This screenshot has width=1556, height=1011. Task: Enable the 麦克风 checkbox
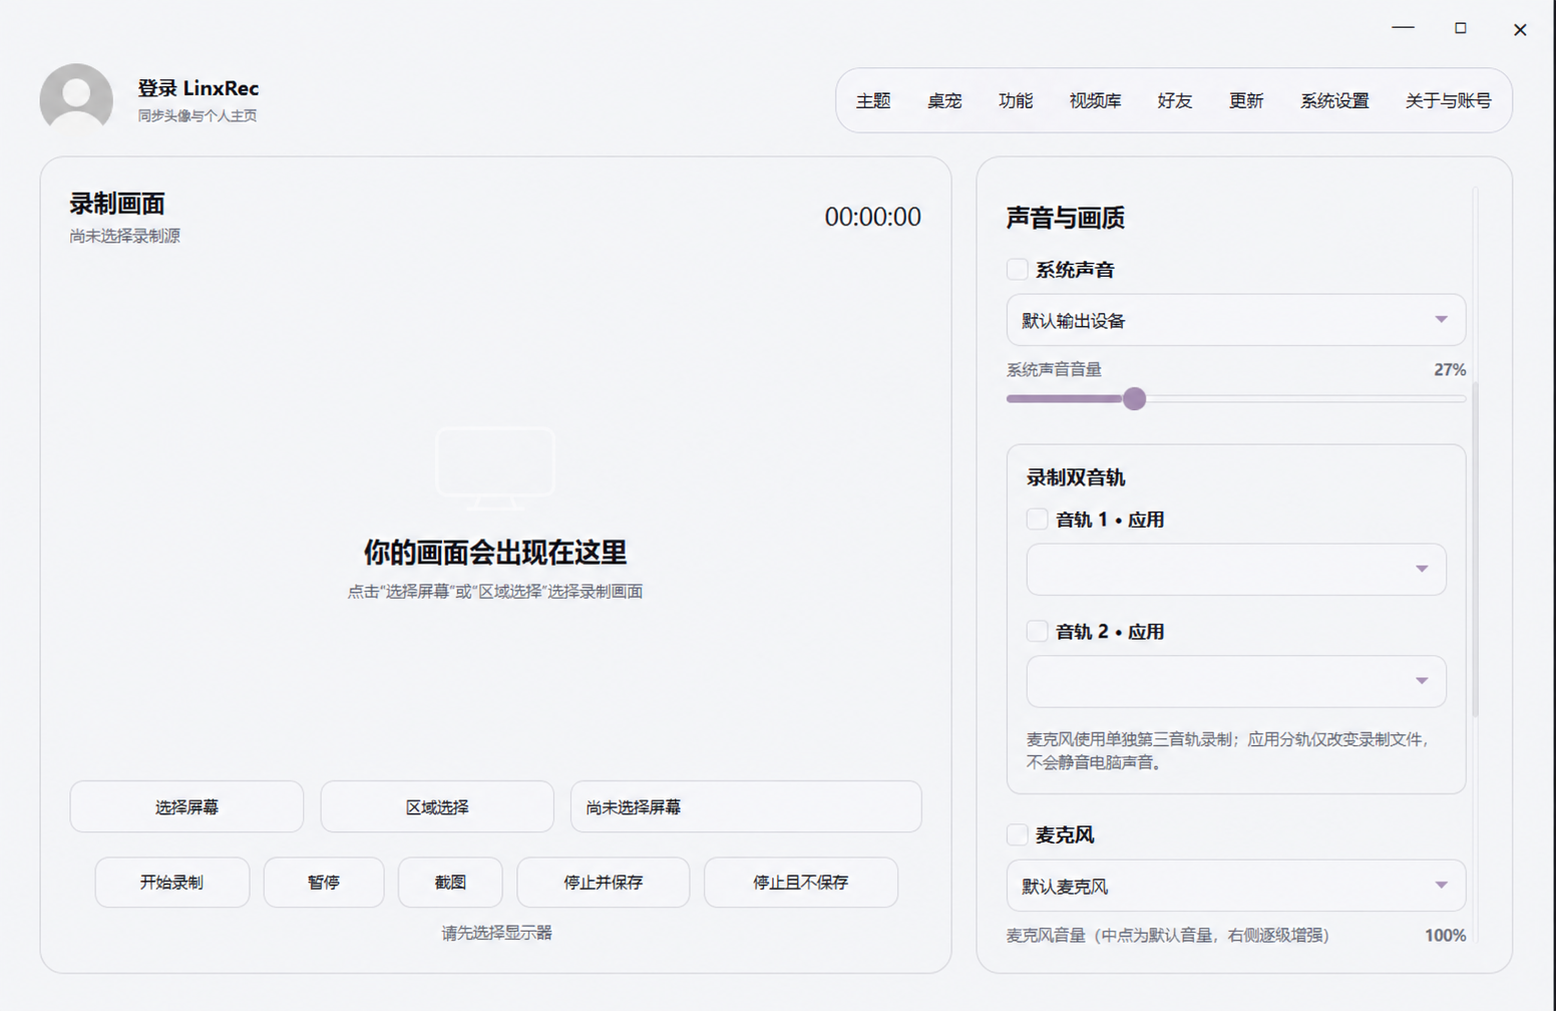tap(1017, 834)
